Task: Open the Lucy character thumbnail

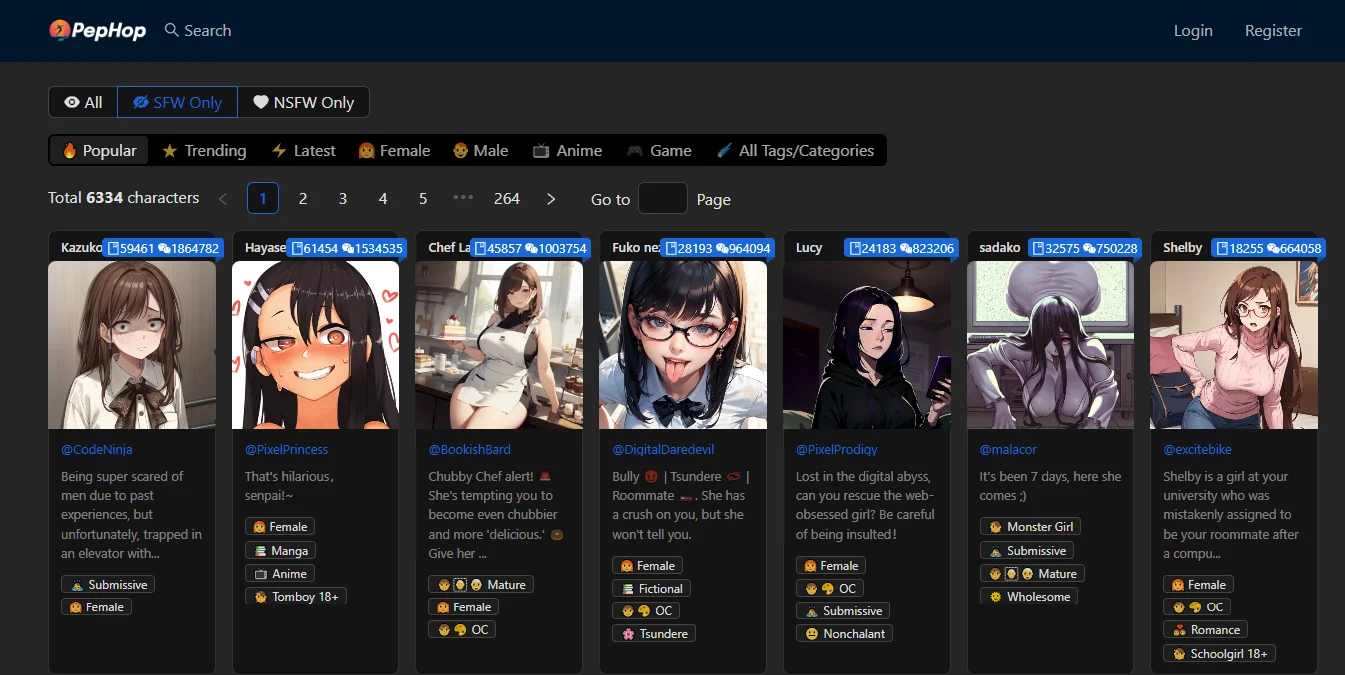Action: (x=867, y=345)
